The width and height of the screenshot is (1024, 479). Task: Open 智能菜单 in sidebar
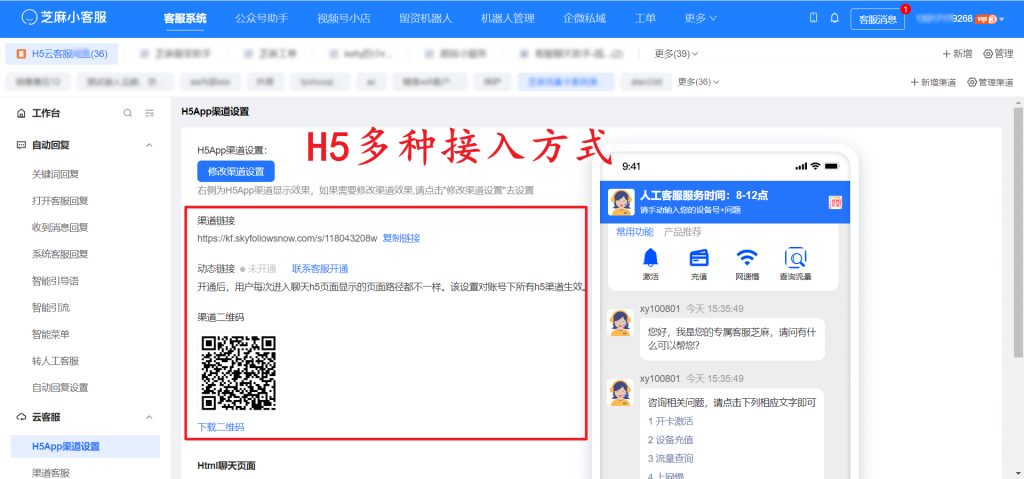[51, 334]
